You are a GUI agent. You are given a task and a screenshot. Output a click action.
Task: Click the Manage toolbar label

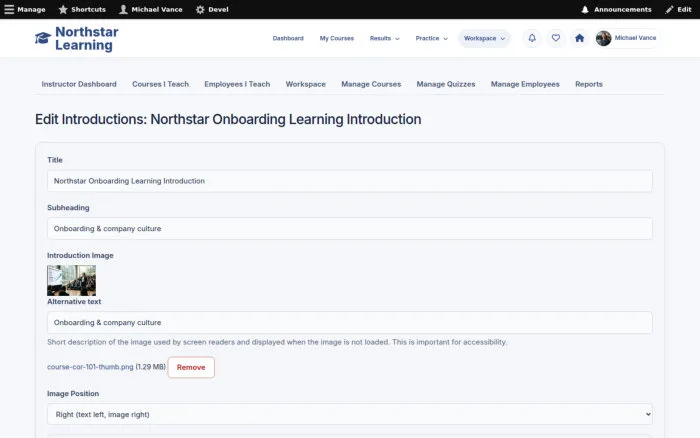click(x=31, y=9)
